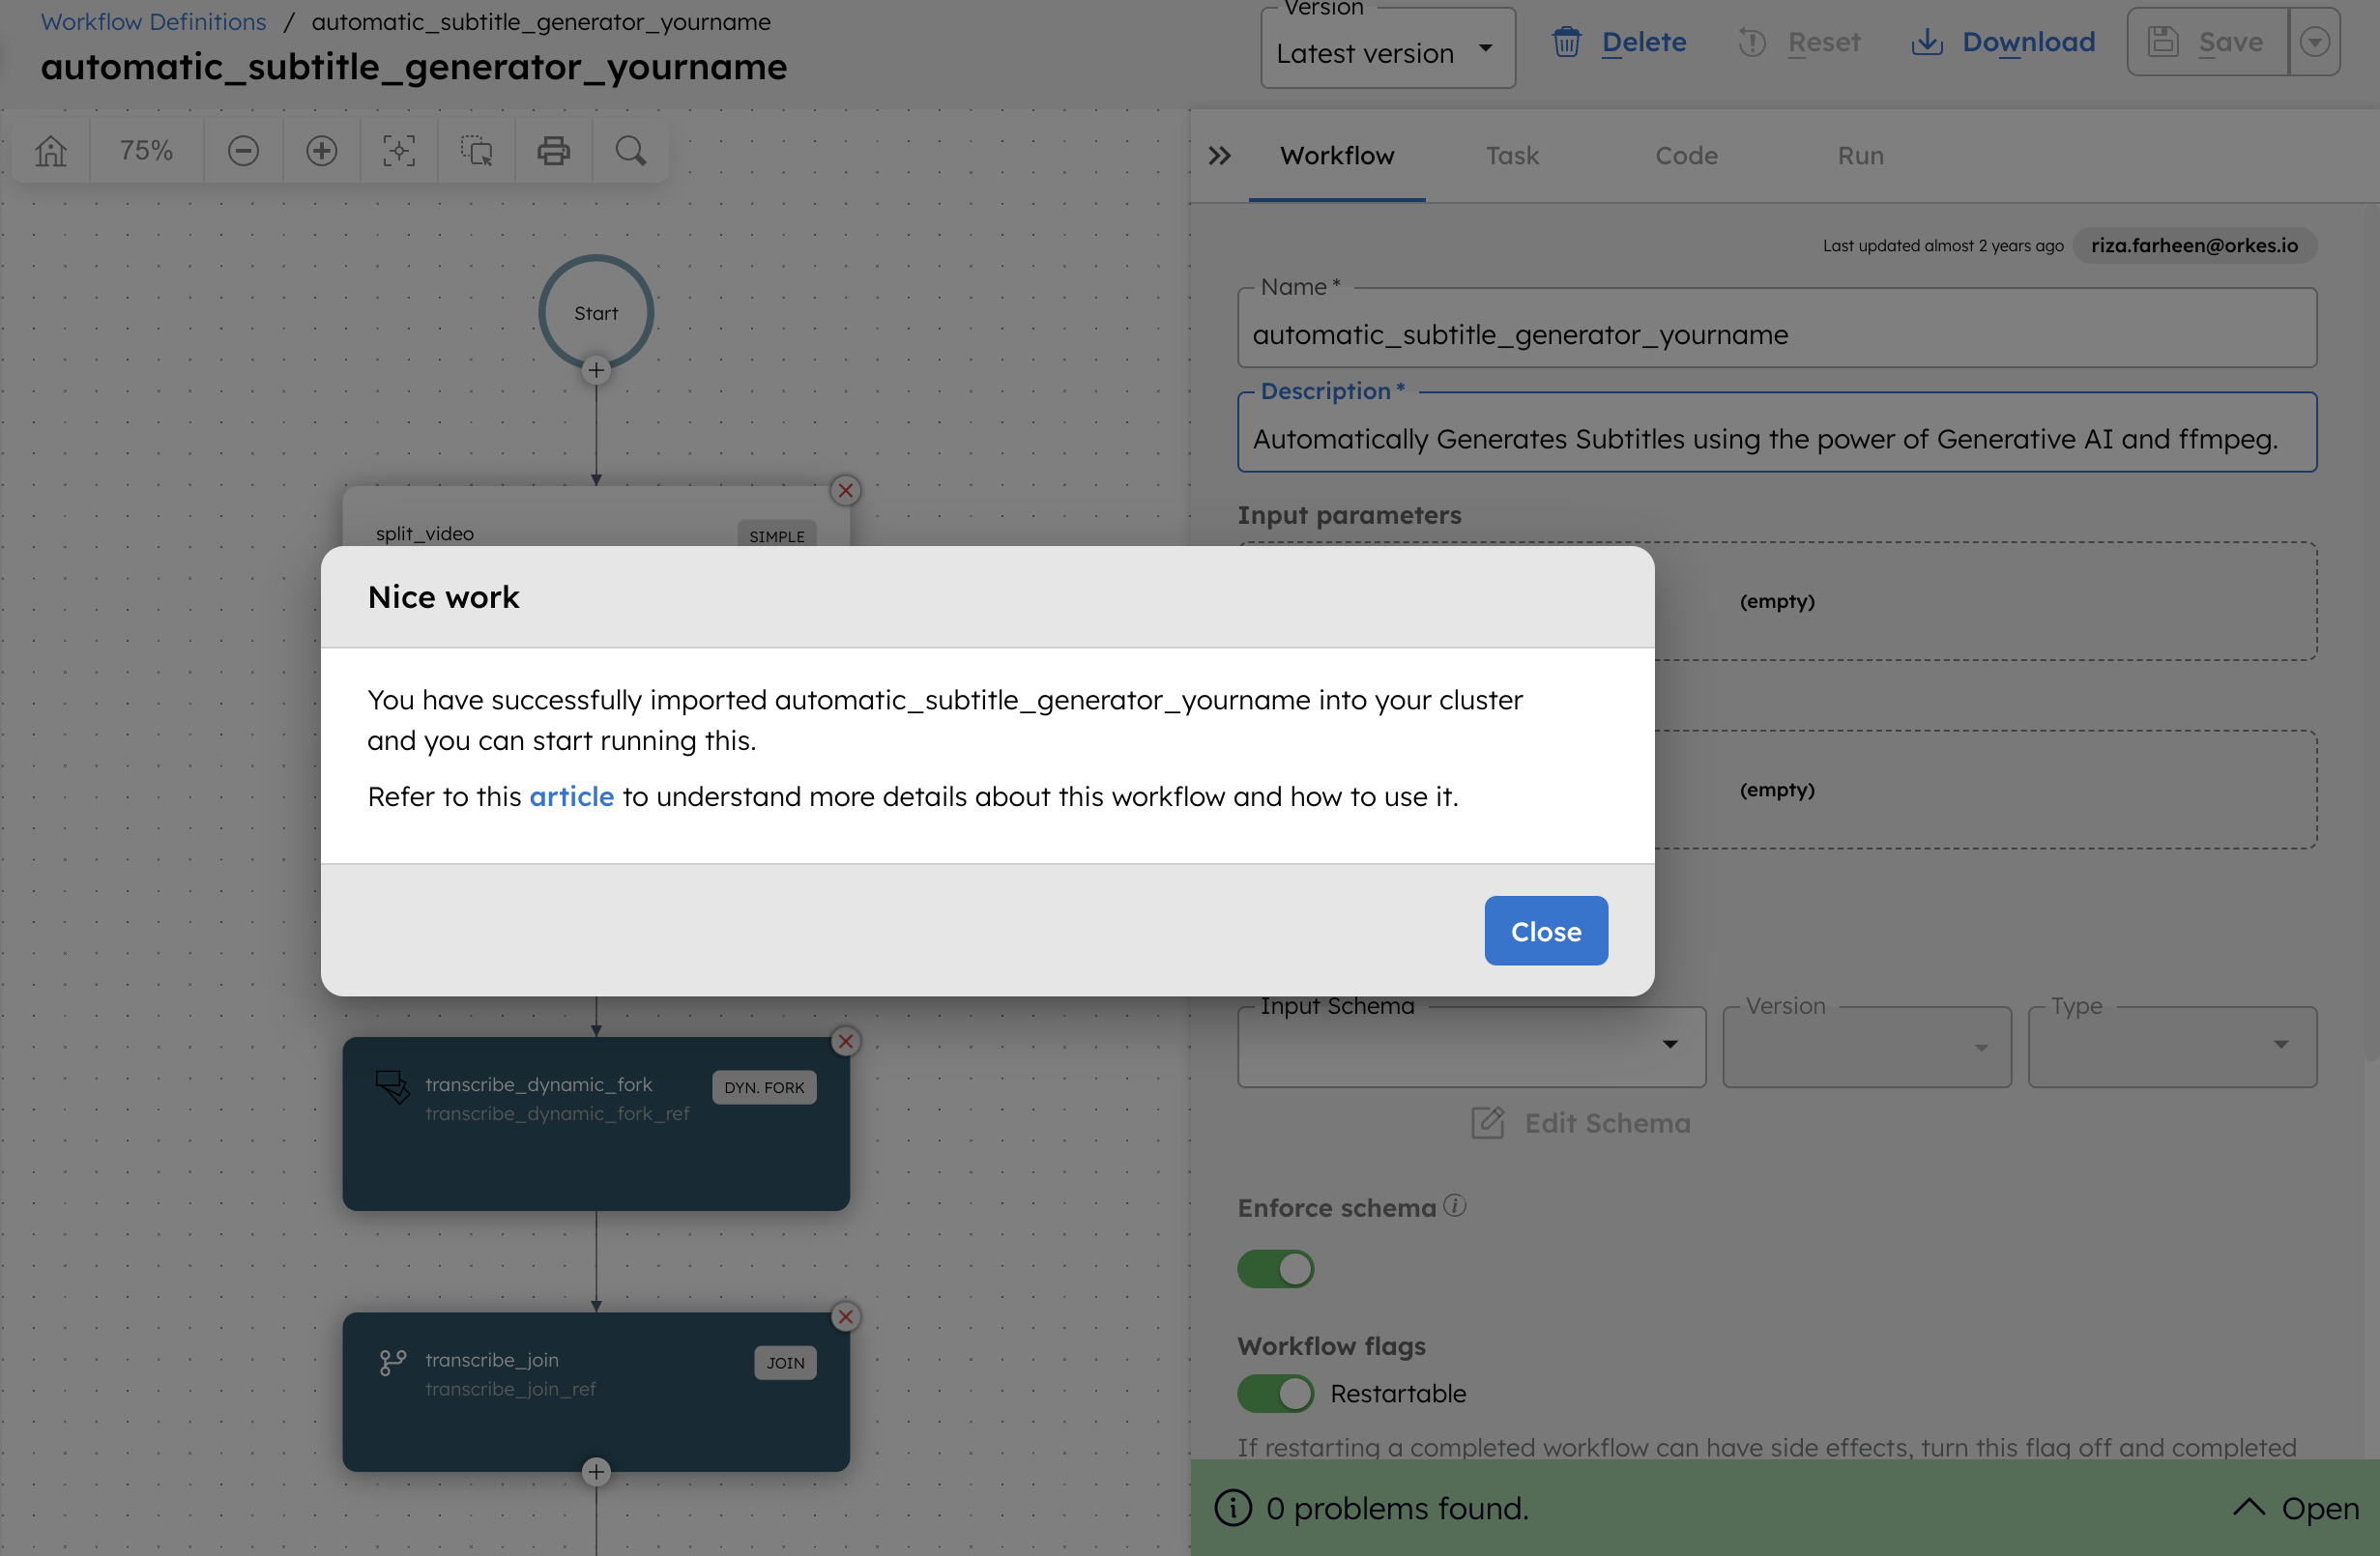The width and height of the screenshot is (2380, 1556).
Task: Click the print icon in toolbar
Action: [x=553, y=150]
